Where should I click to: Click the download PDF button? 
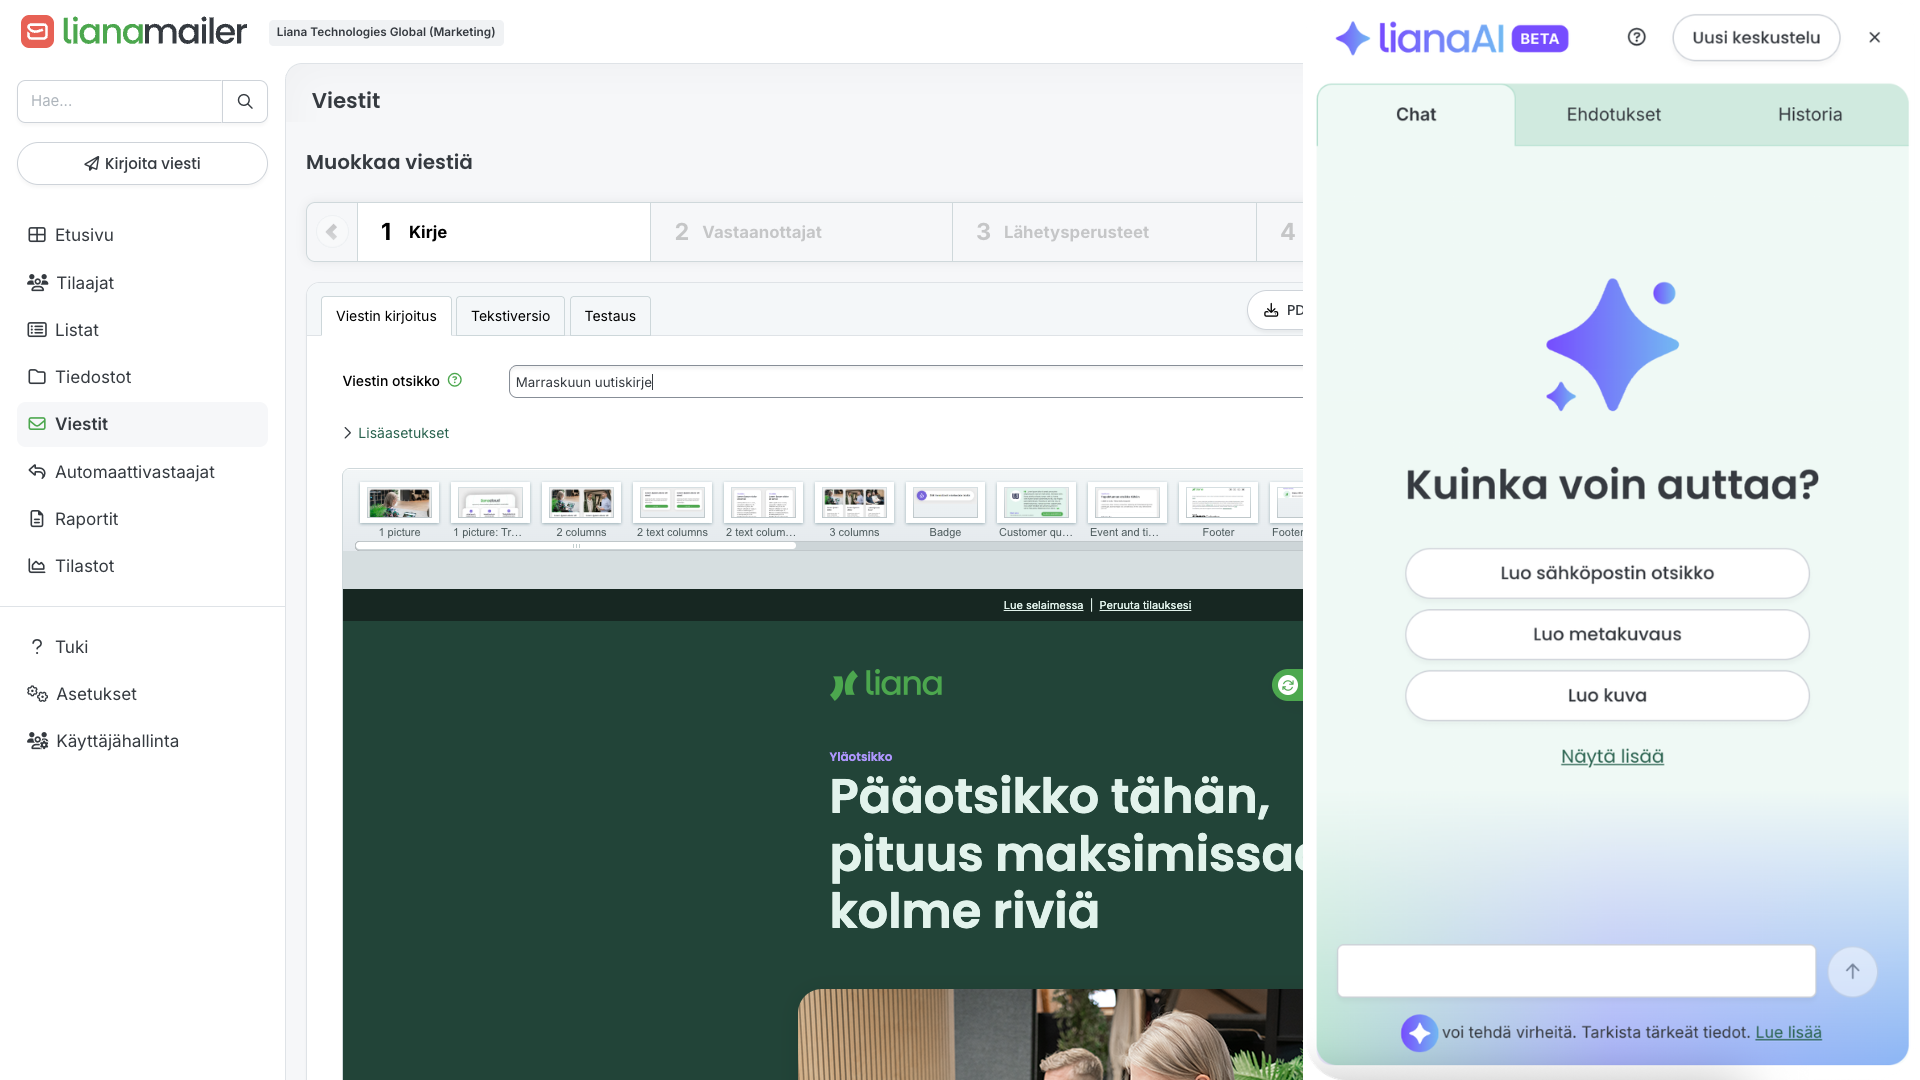[x=1283, y=310]
